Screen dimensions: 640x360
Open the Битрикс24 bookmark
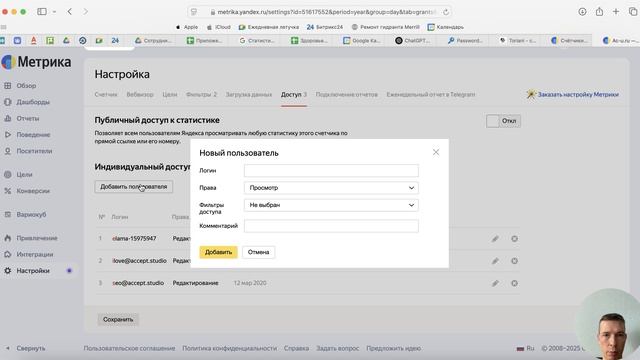(x=325, y=27)
